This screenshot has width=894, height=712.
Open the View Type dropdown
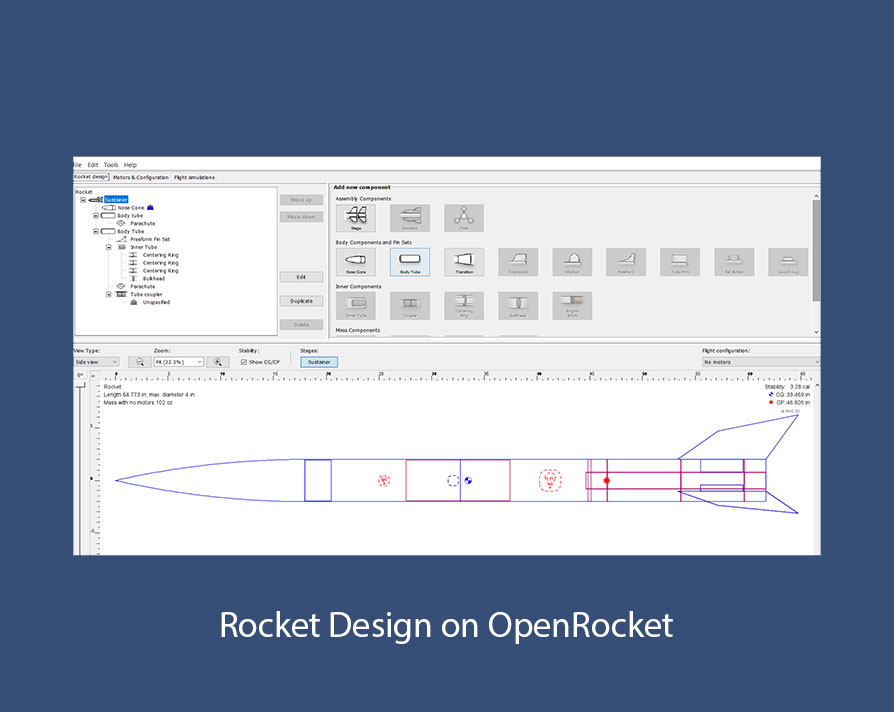click(96, 362)
